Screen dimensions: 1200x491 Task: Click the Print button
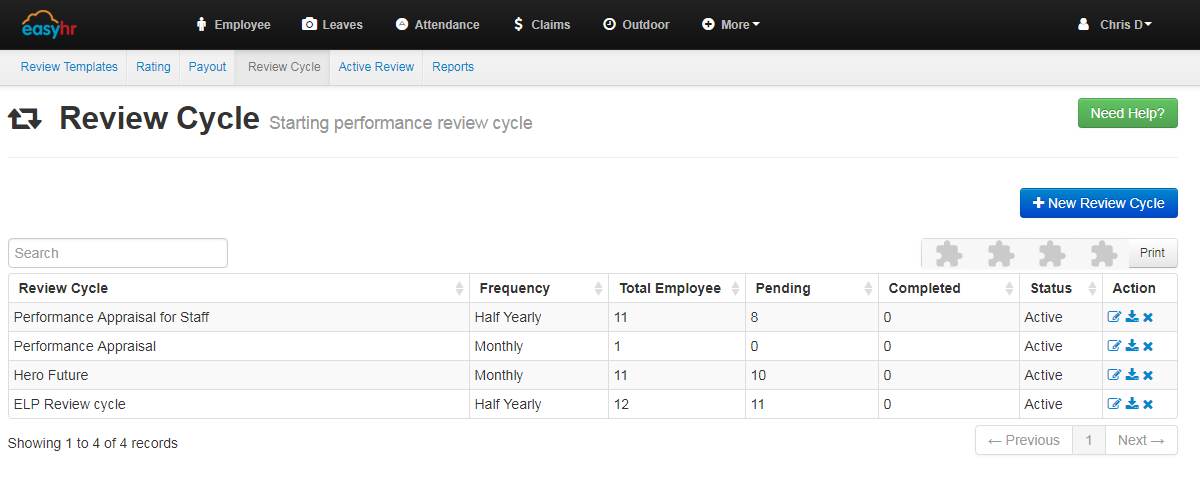(1152, 253)
